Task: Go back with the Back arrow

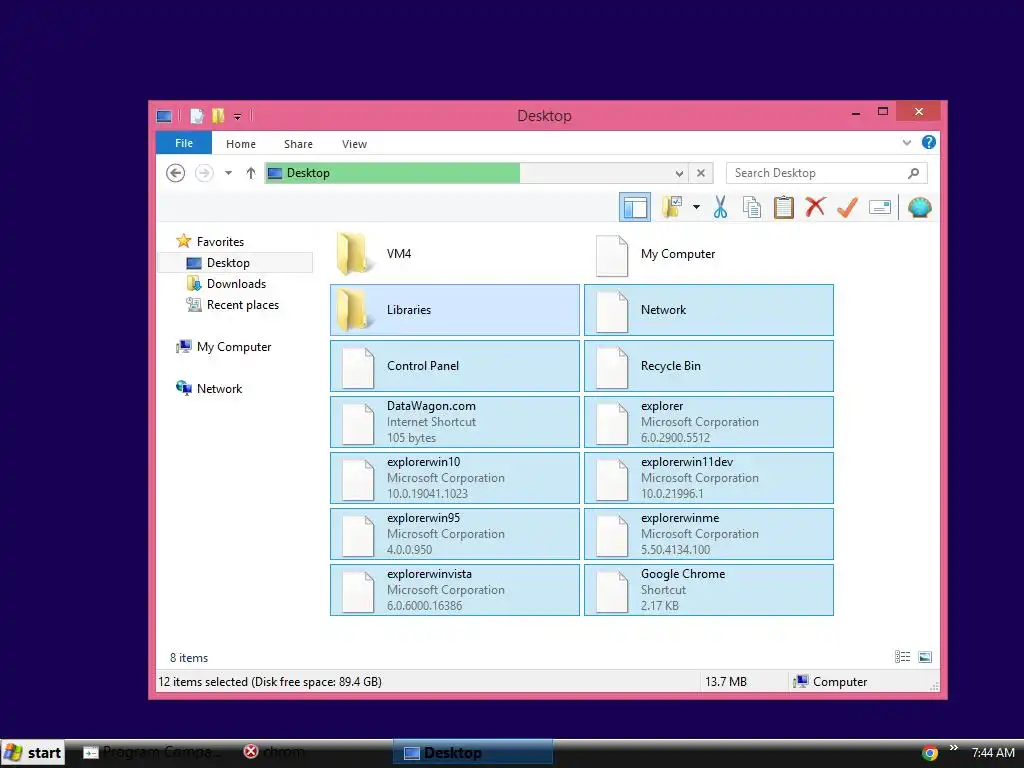Action: click(x=175, y=173)
